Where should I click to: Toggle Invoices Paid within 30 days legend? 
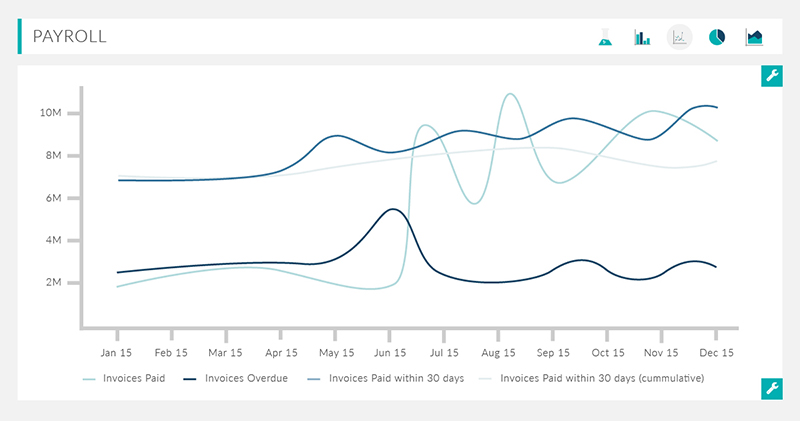(386, 378)
